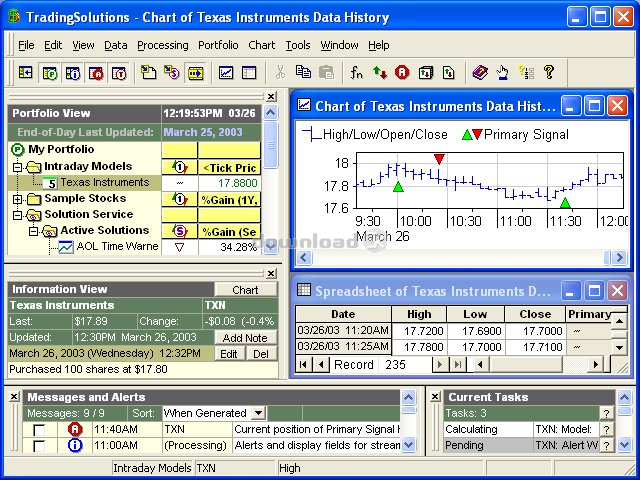Toggle the green P portfolio panel icon
The image size is (640, 480).
pyautogui.click(x=49, y=73)
